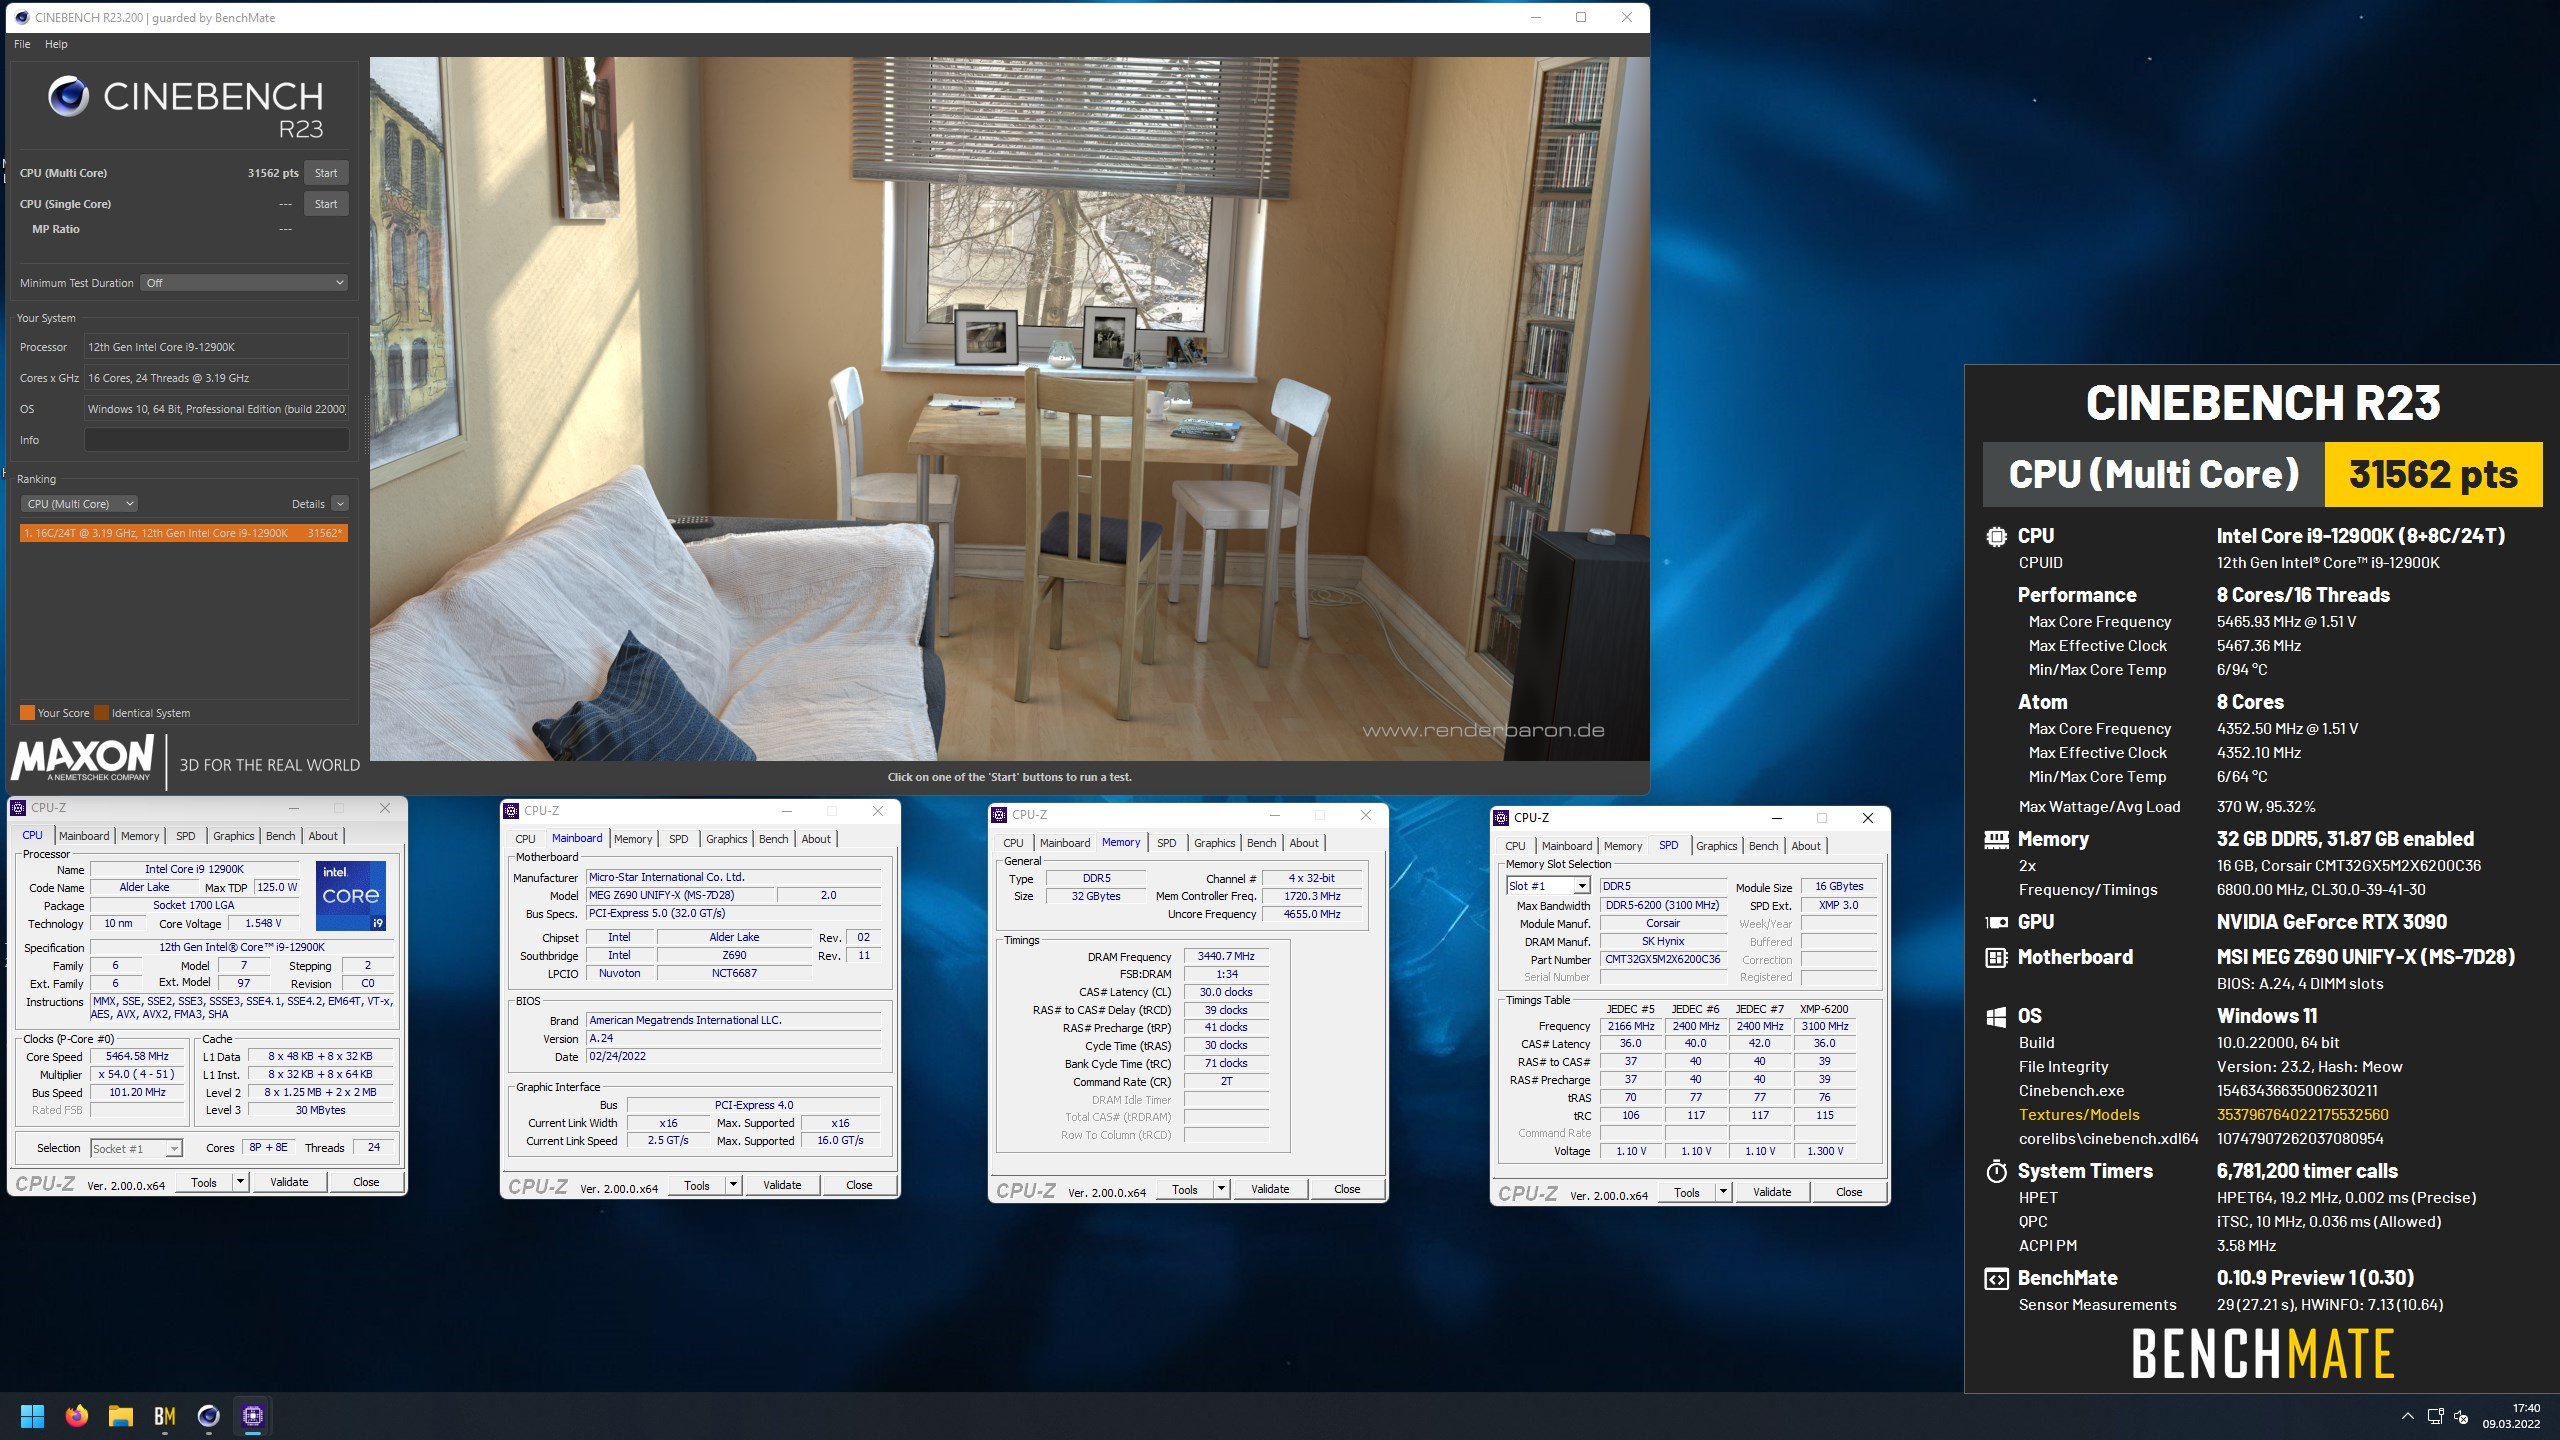Click CPU-Z title icon of Memory window
The width and height of the screenshot is (2560, 1440).
point(999,815)
